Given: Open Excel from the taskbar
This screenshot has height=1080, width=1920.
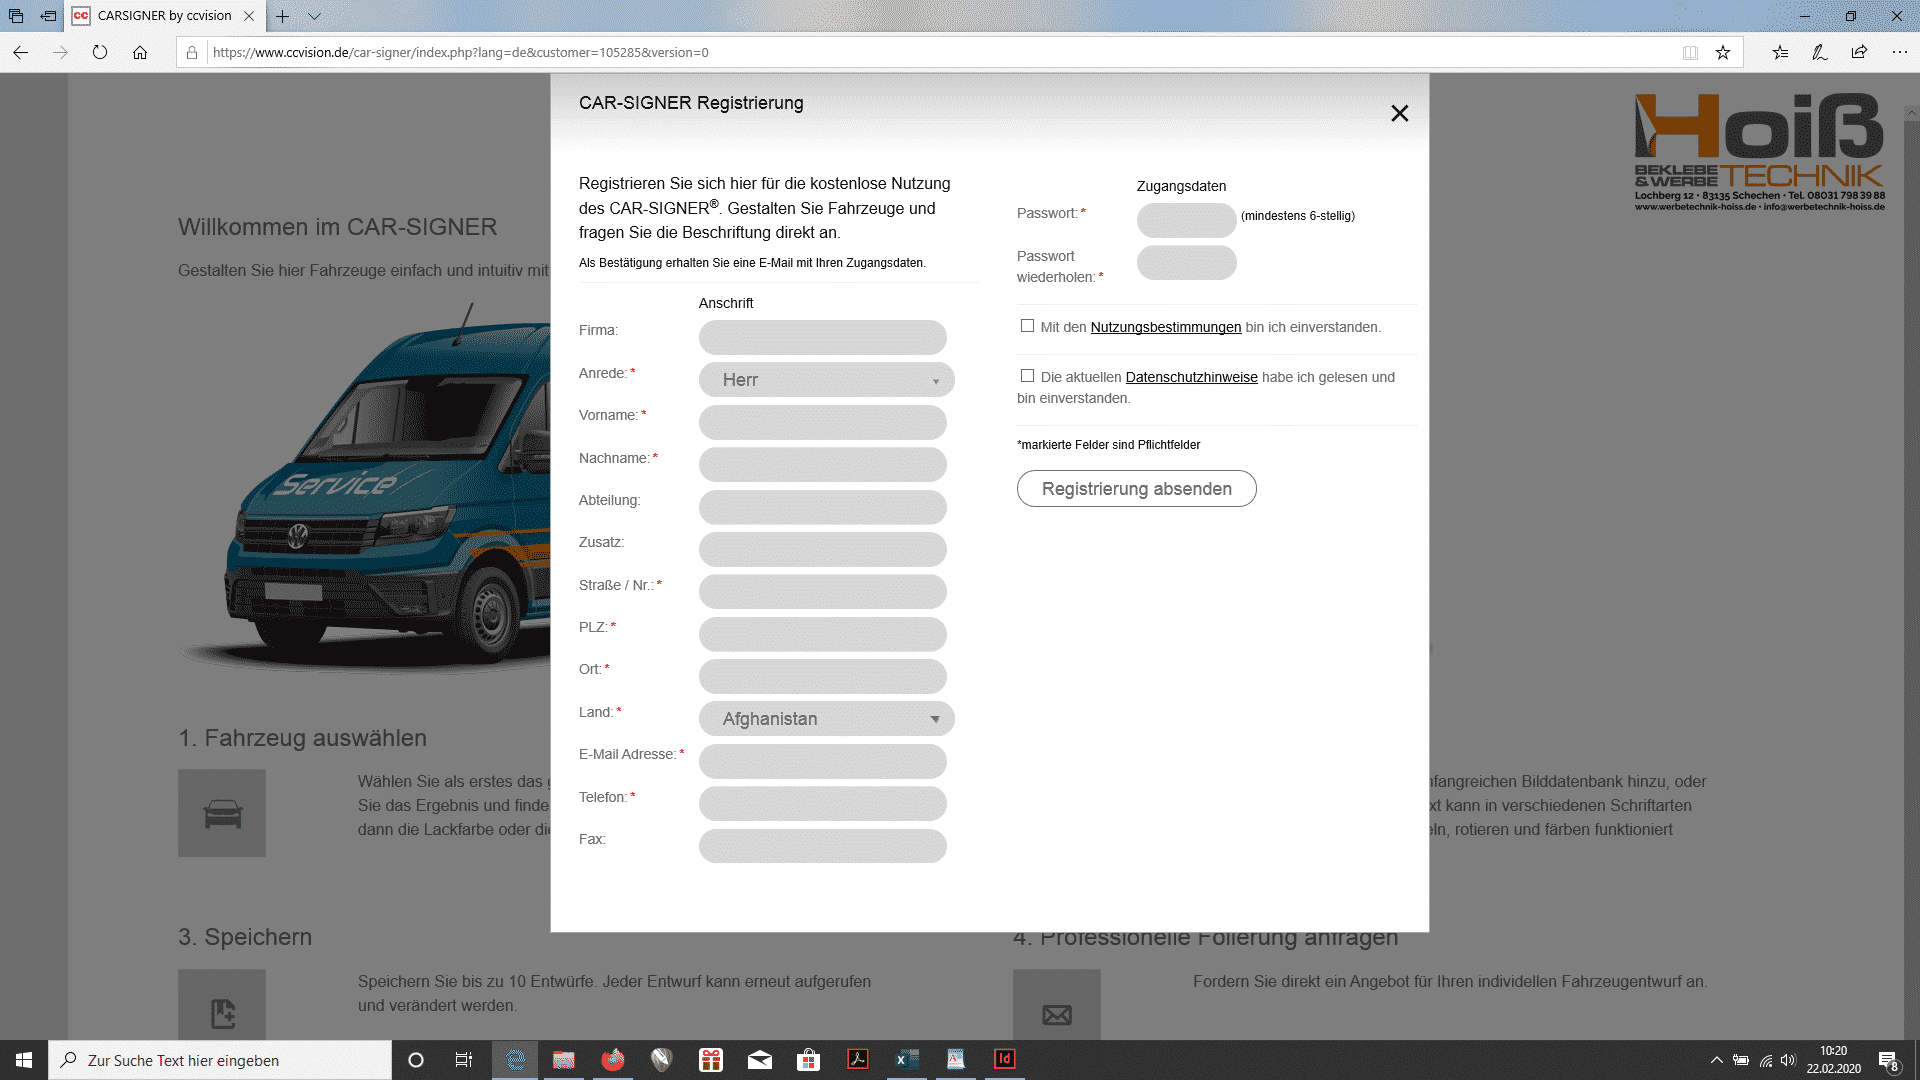Looking at the screenshot, I should [907, 1060].
